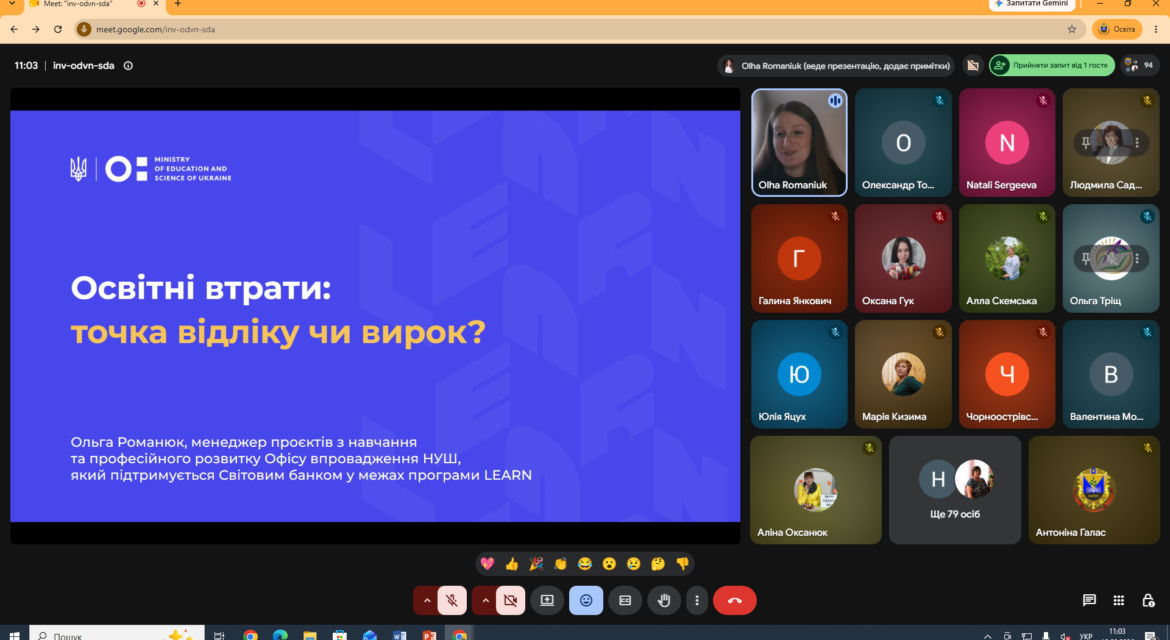
Task: Close the Meet browser tab
Action: (x=156, y=4)
